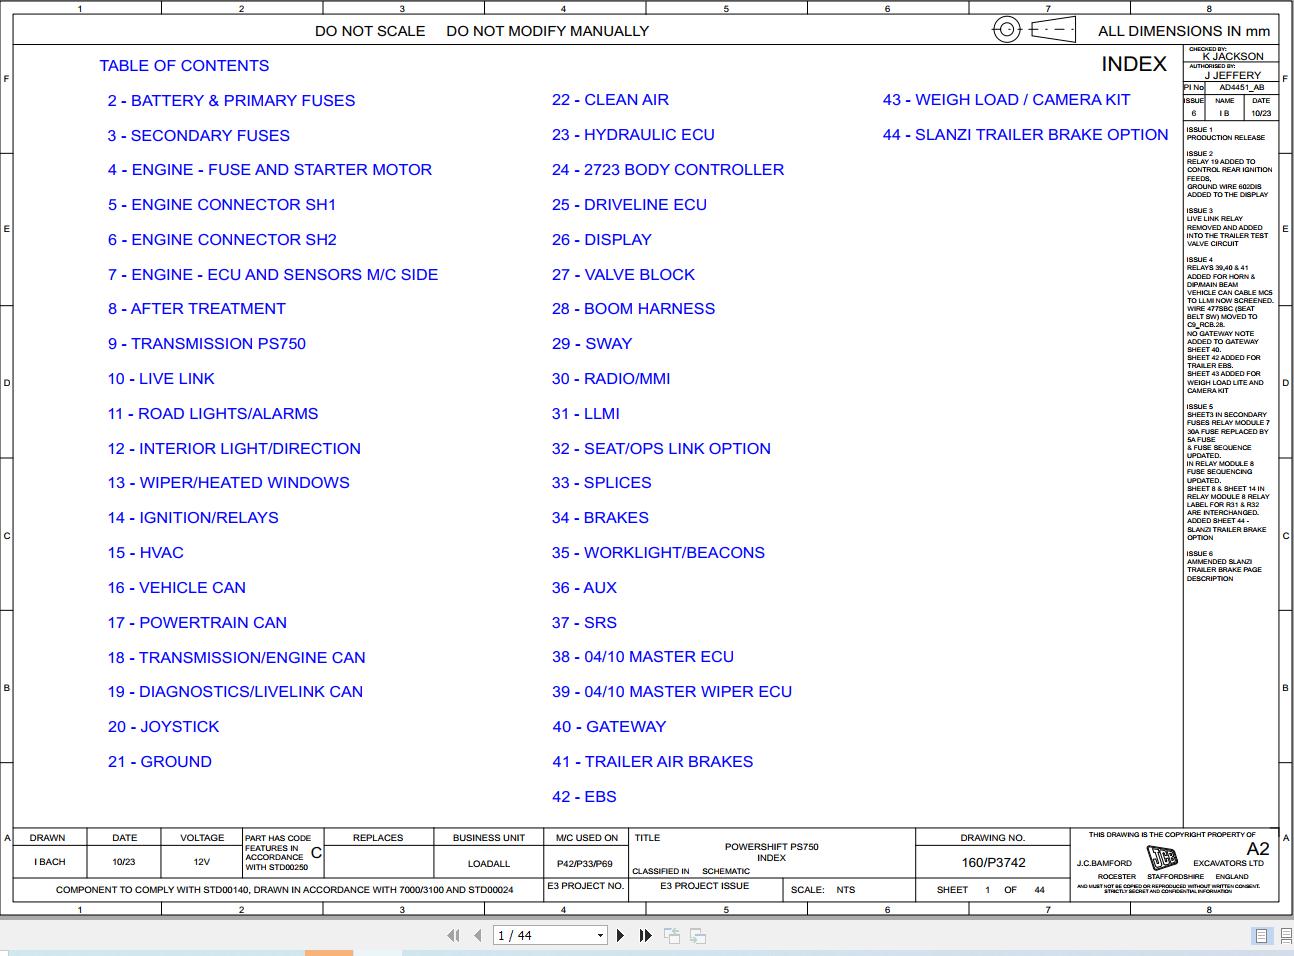
Task: Select 31 - LLMI sheet
Action: [586, 414]
